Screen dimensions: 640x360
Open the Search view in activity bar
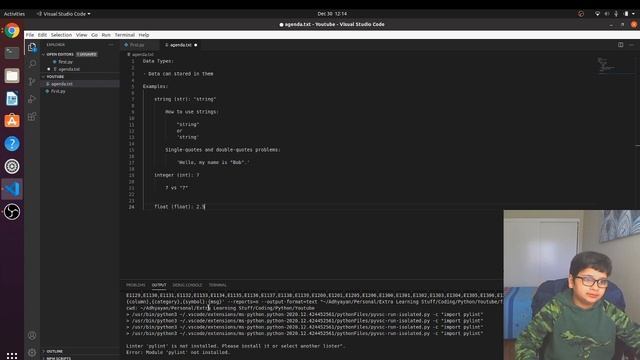click(x=32, y=64)
